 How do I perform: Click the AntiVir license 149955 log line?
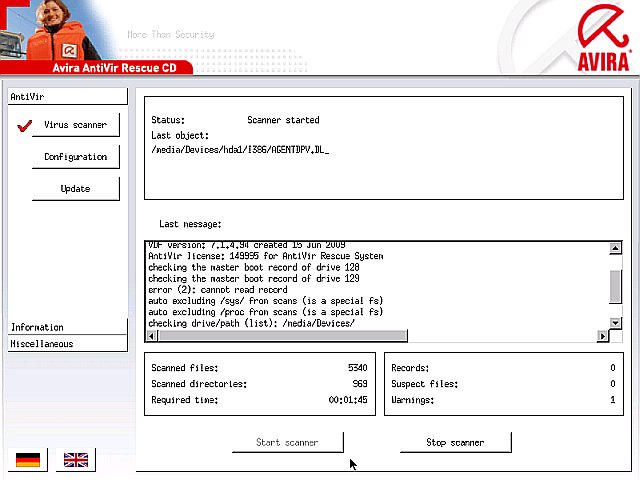[x=265, y=256]
